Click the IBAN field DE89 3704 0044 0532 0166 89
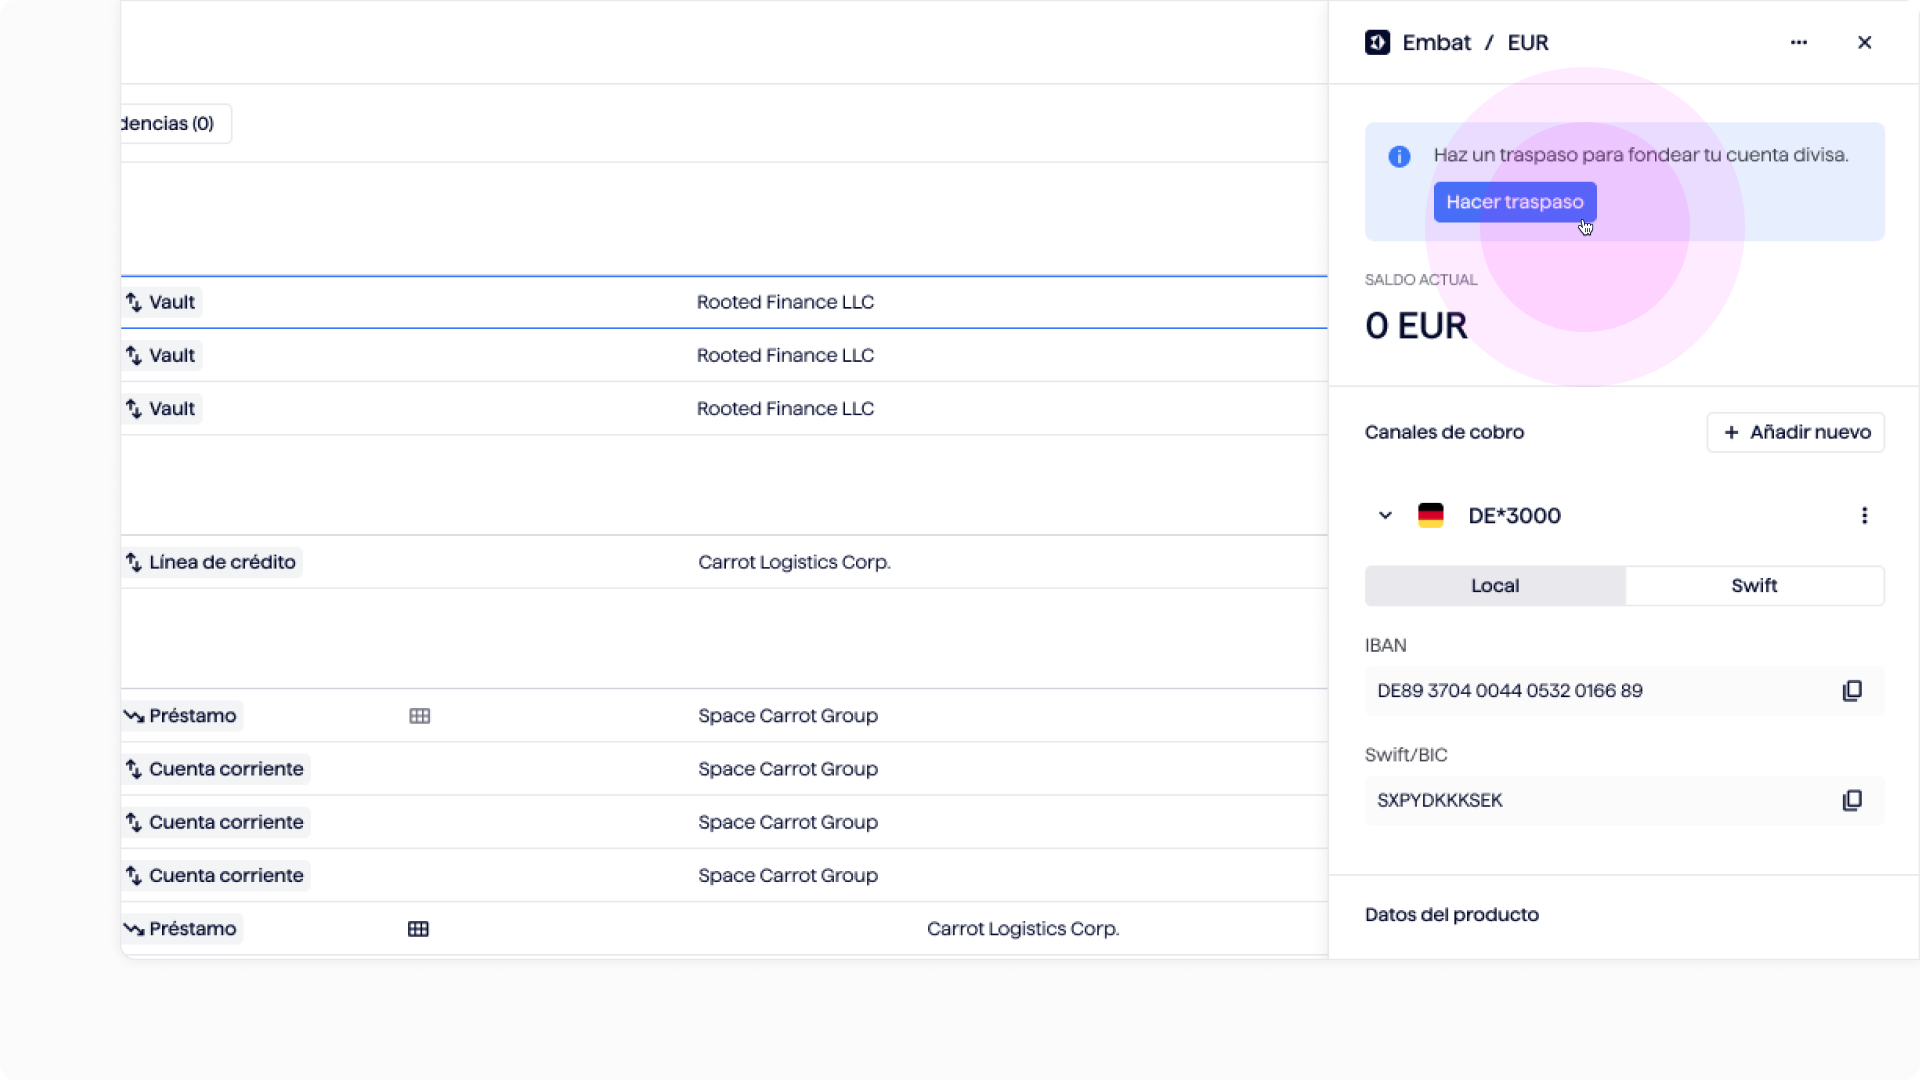This screenshot has height=1080, width=1920. (1624, 691)
